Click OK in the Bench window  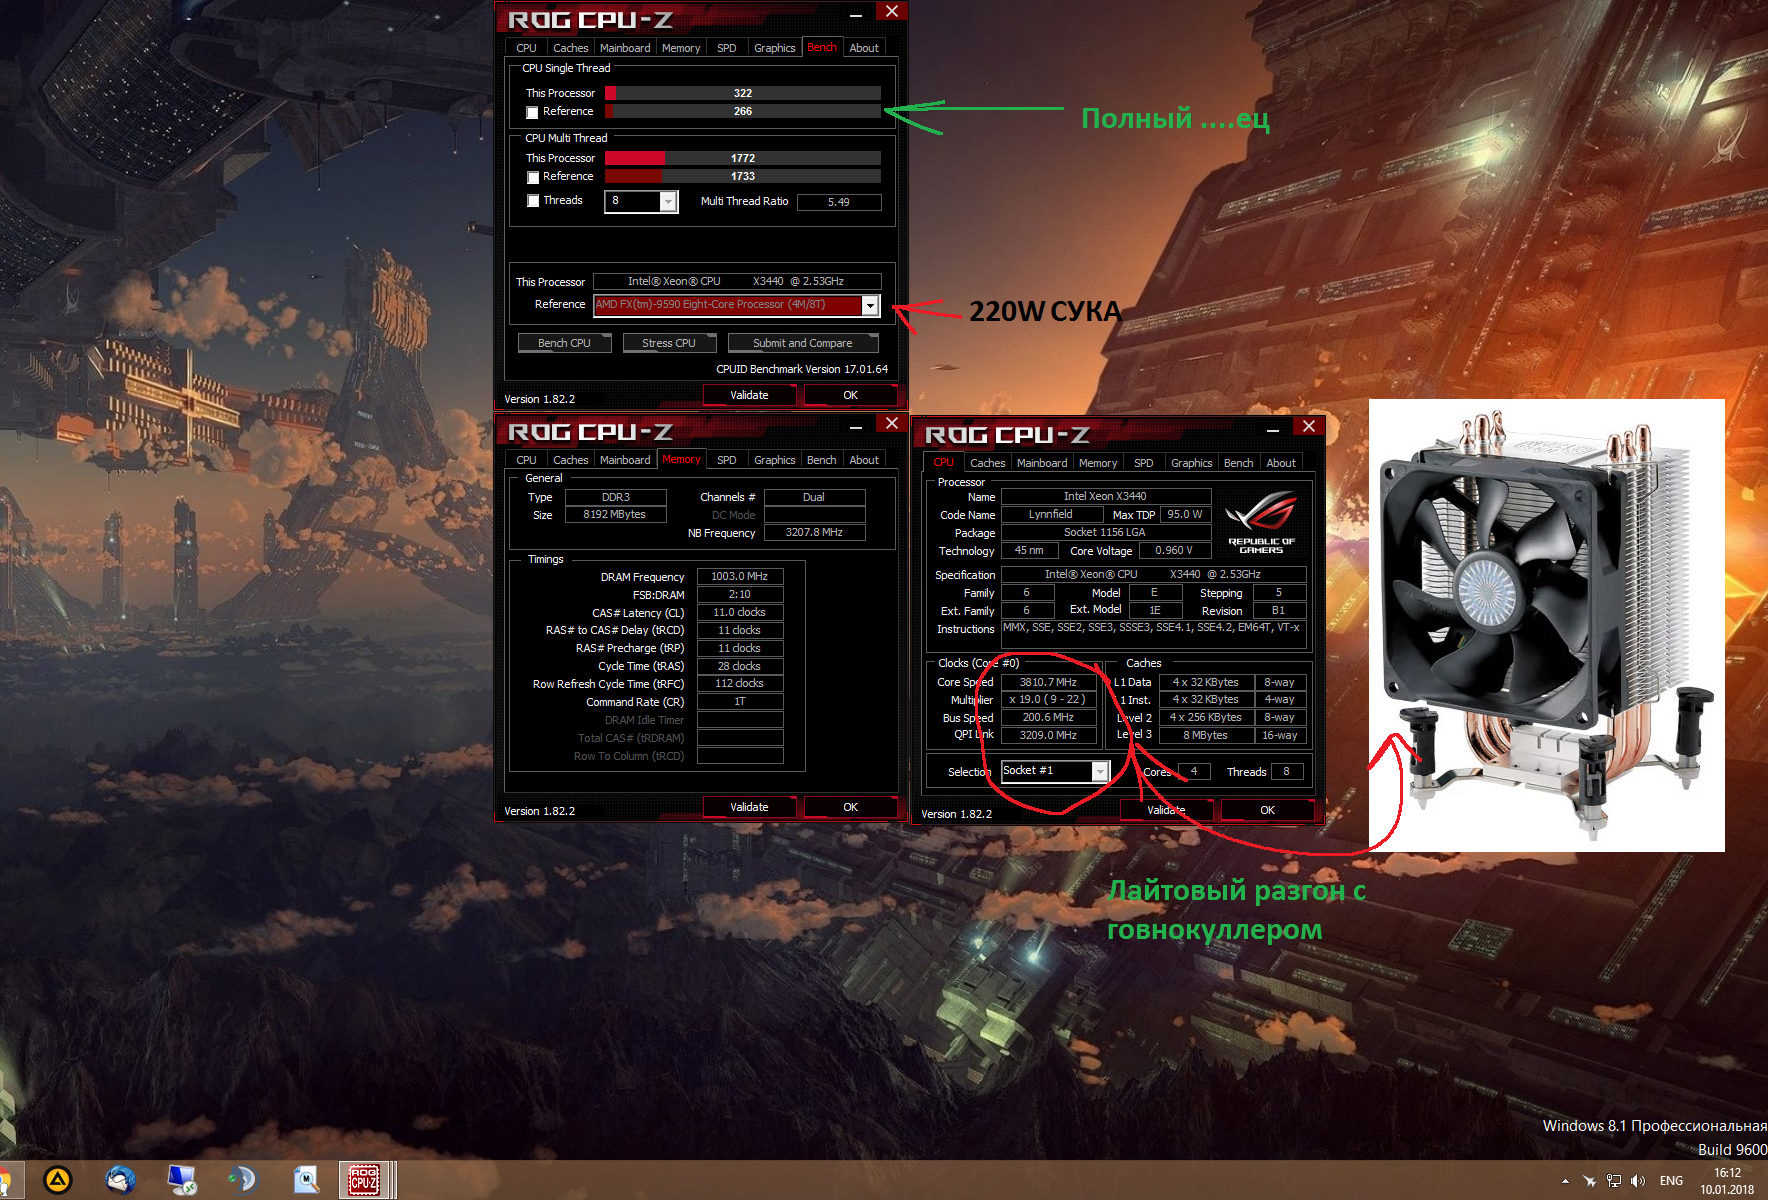(850, 395)
